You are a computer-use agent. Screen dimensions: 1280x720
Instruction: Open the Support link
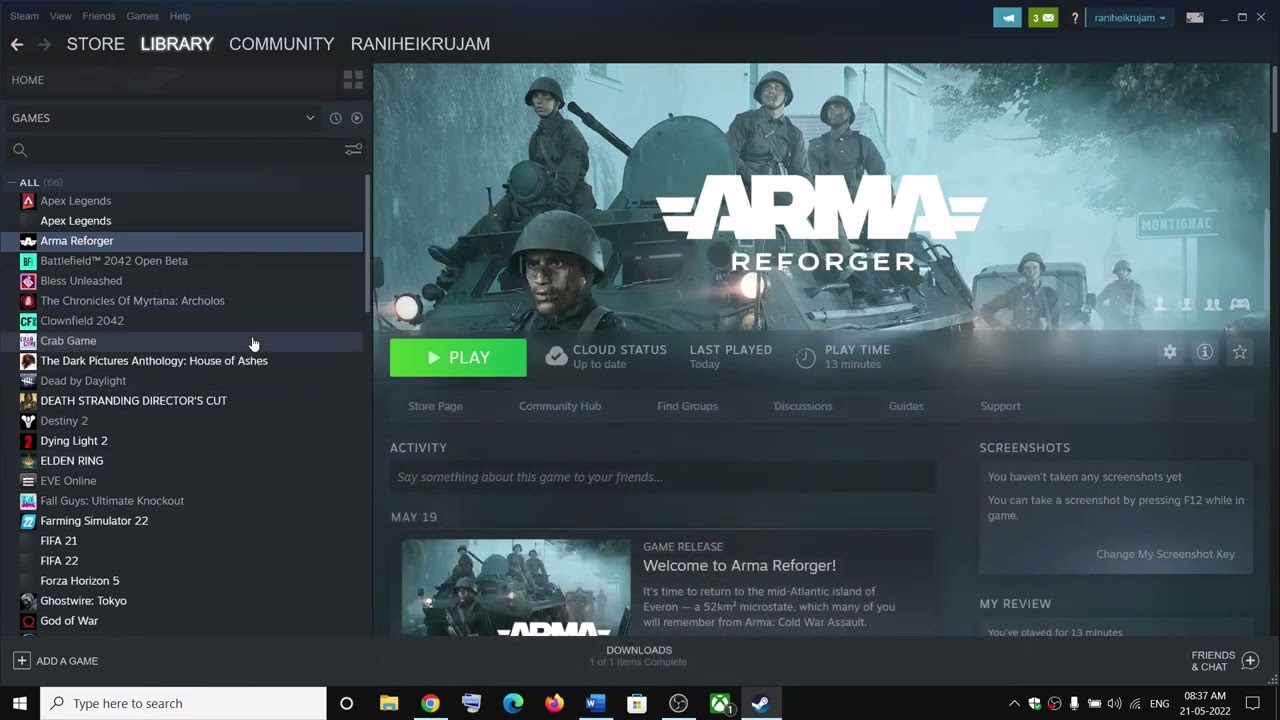click(1000, 406)
